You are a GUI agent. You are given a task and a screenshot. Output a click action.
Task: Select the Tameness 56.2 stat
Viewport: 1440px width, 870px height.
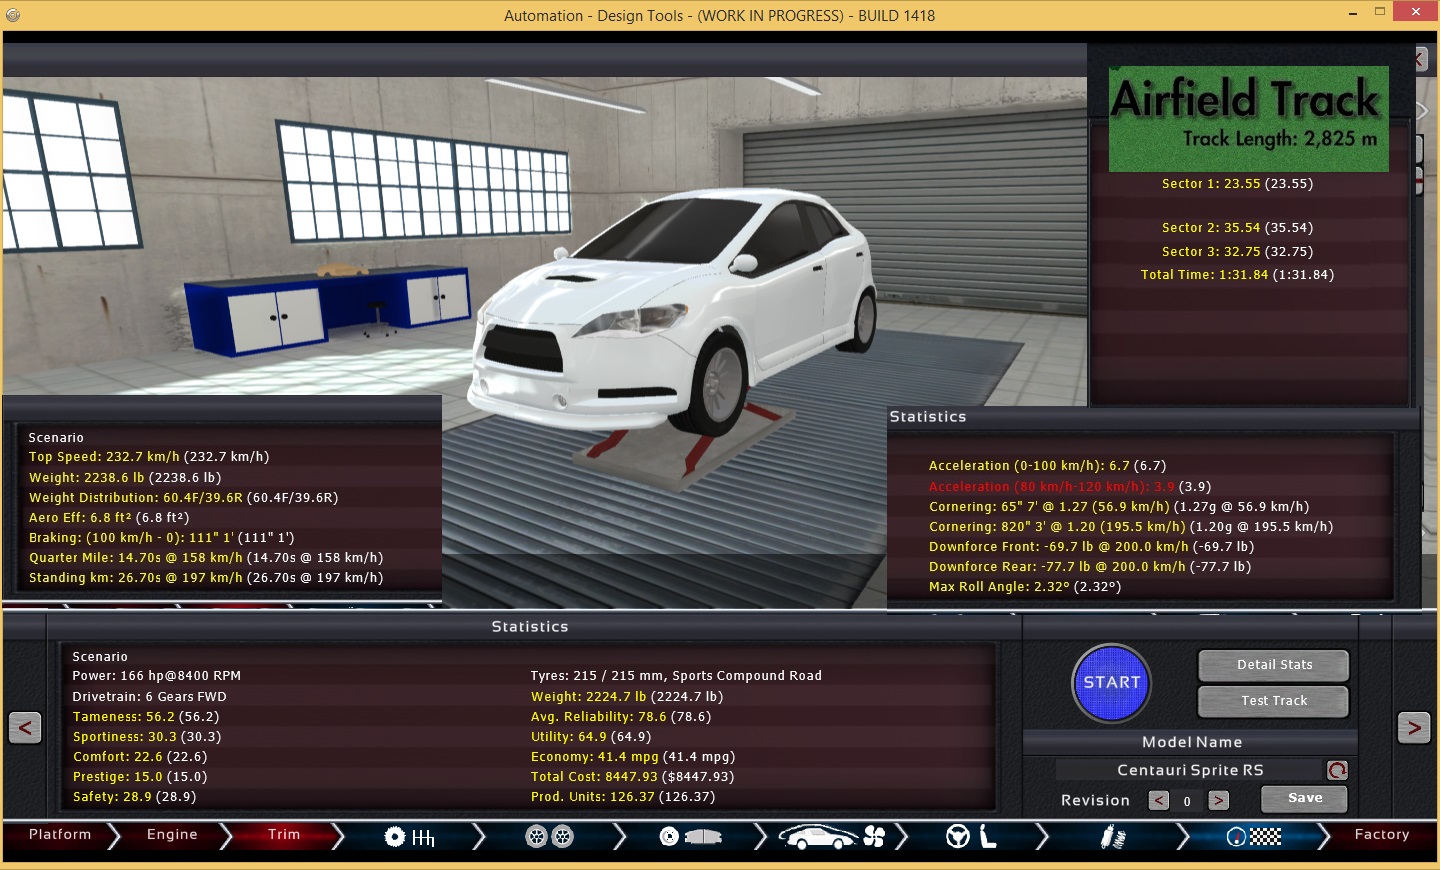click(146, 717)
